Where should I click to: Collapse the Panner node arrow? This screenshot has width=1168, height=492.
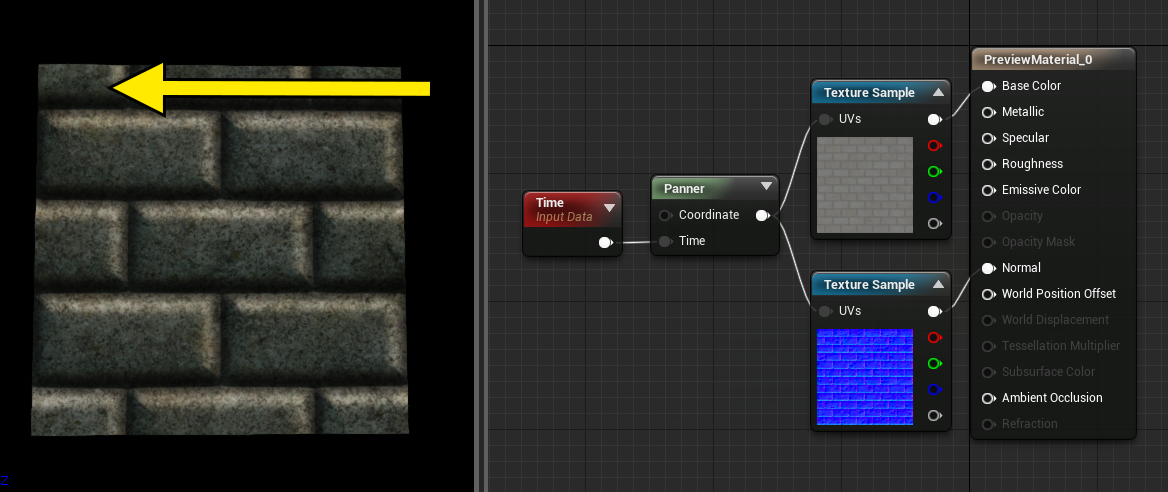coord(766,186)
